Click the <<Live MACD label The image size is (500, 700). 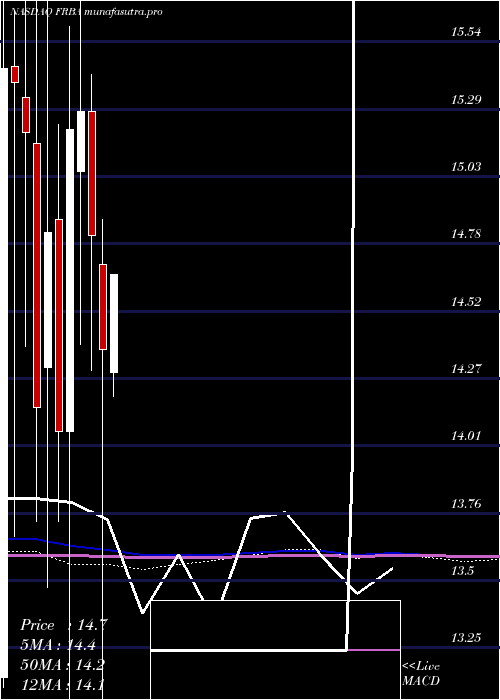[421, 673]
